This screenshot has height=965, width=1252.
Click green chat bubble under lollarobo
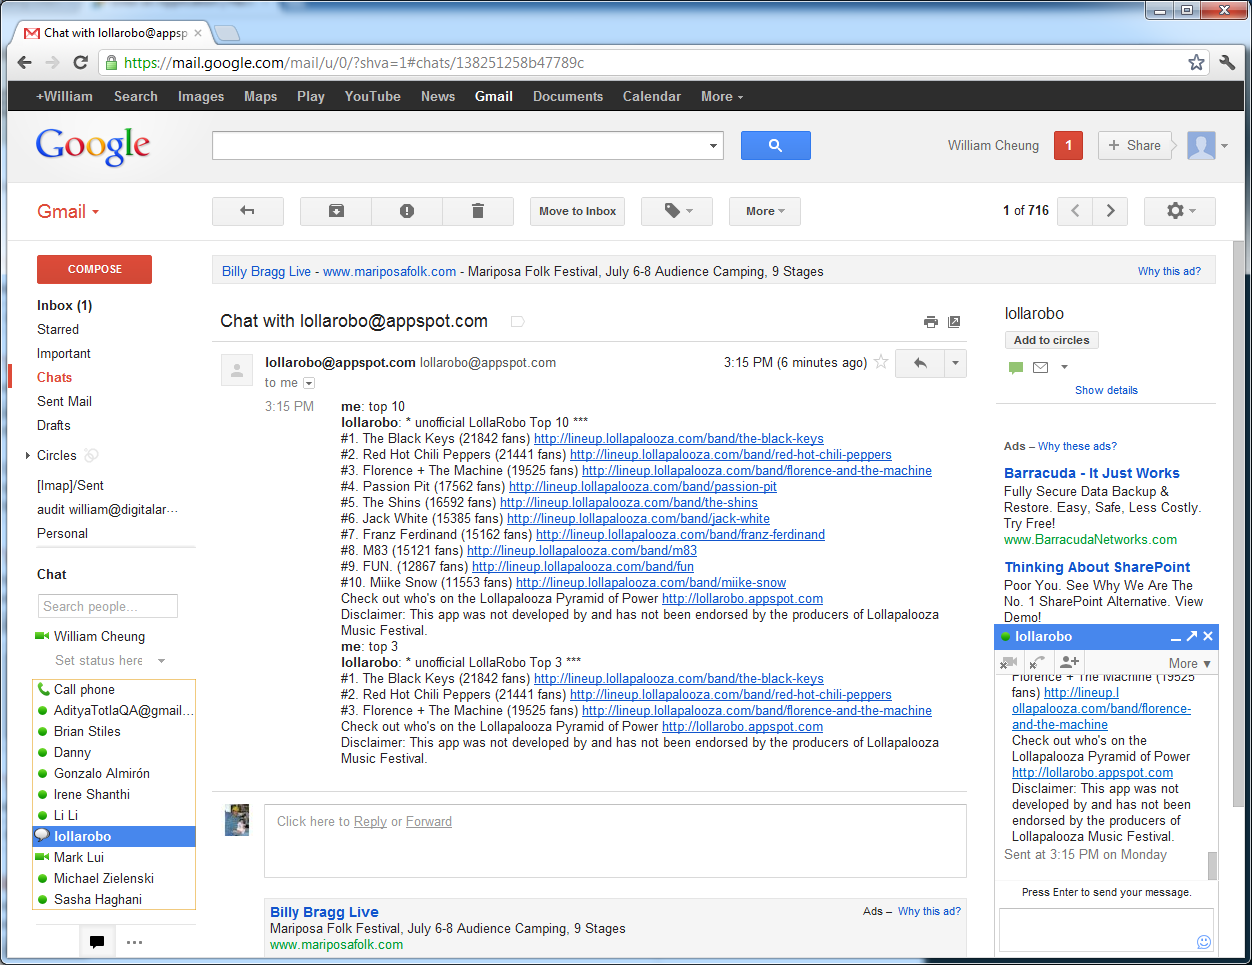(x=1016, y=368)
